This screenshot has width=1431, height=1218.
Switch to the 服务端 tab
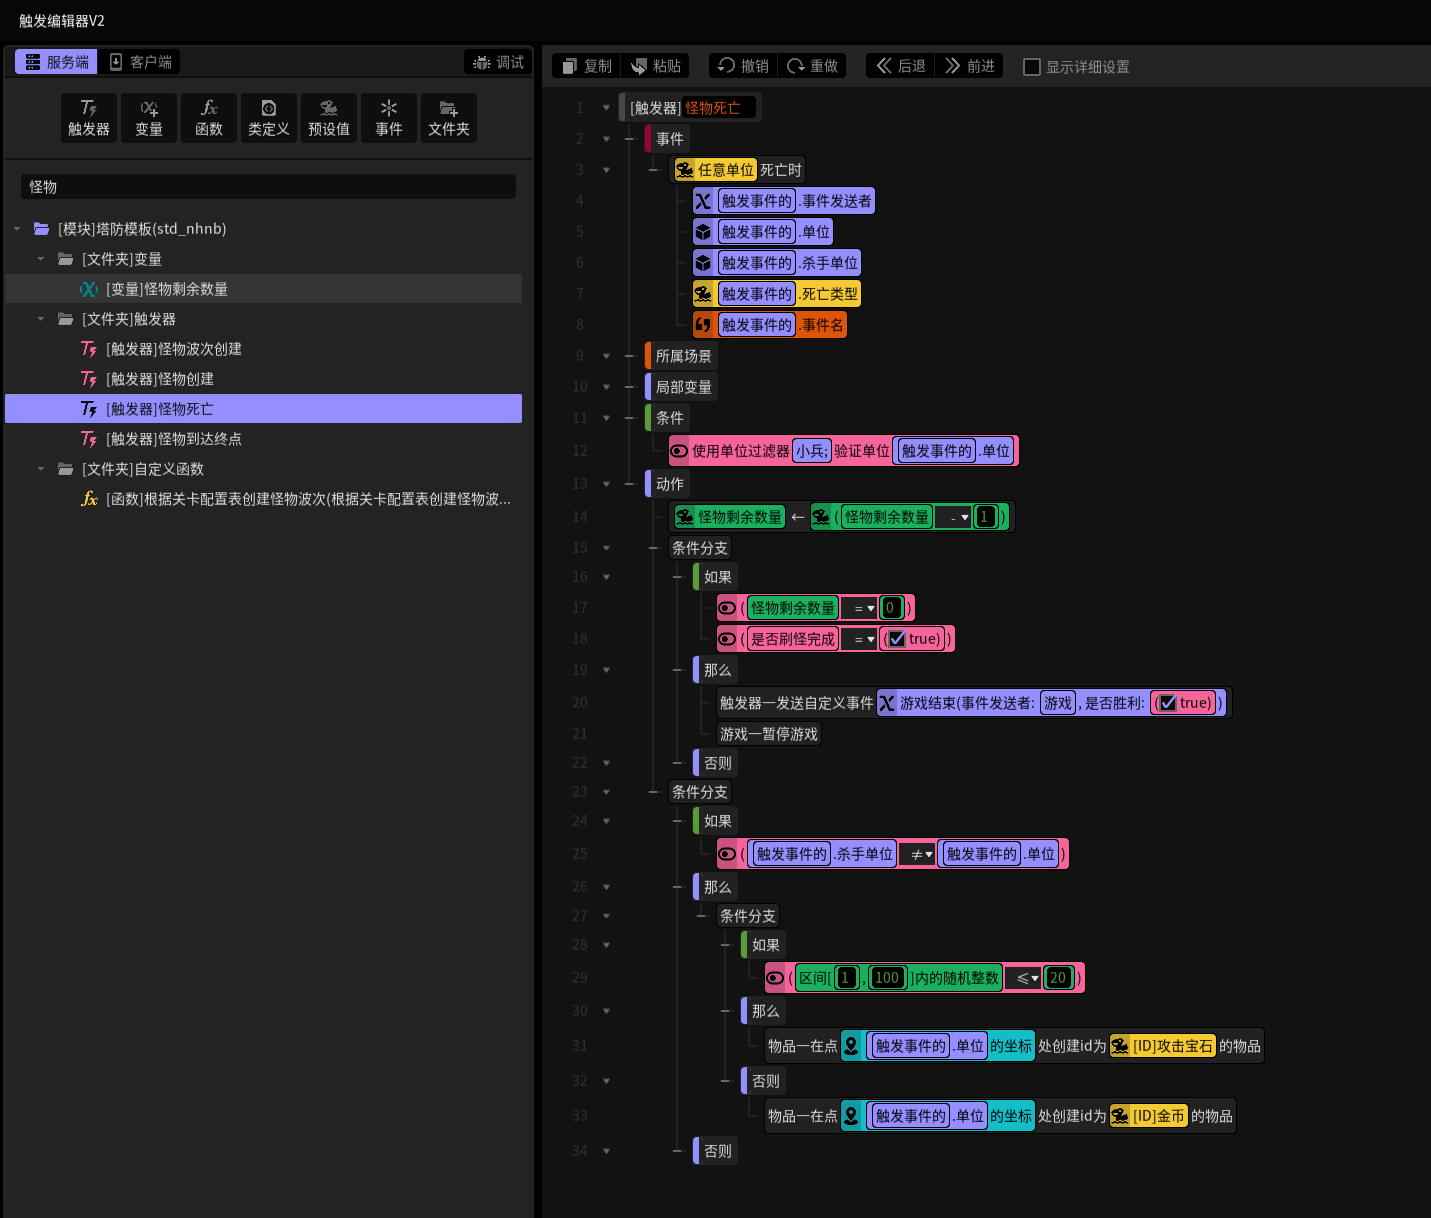(56, 62)
